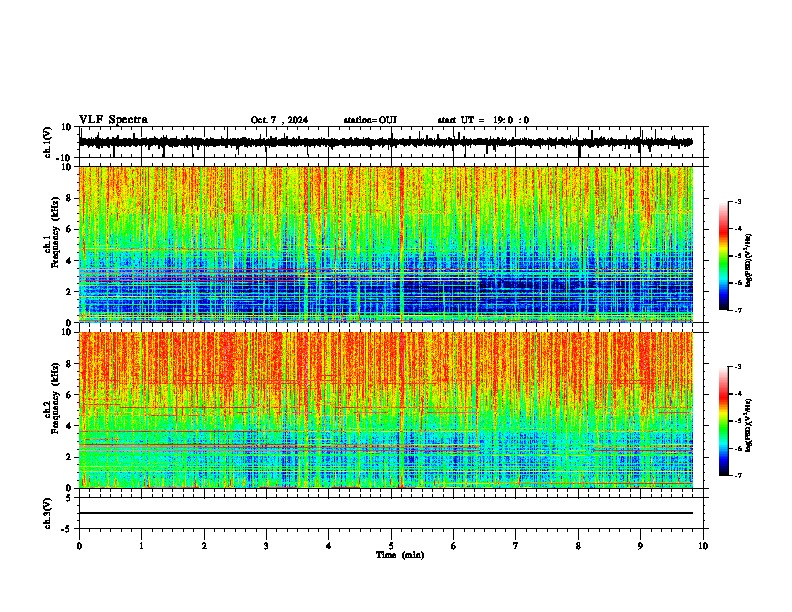Click time axis tick label "5"

pyautogui.click(x=391, y=546)
